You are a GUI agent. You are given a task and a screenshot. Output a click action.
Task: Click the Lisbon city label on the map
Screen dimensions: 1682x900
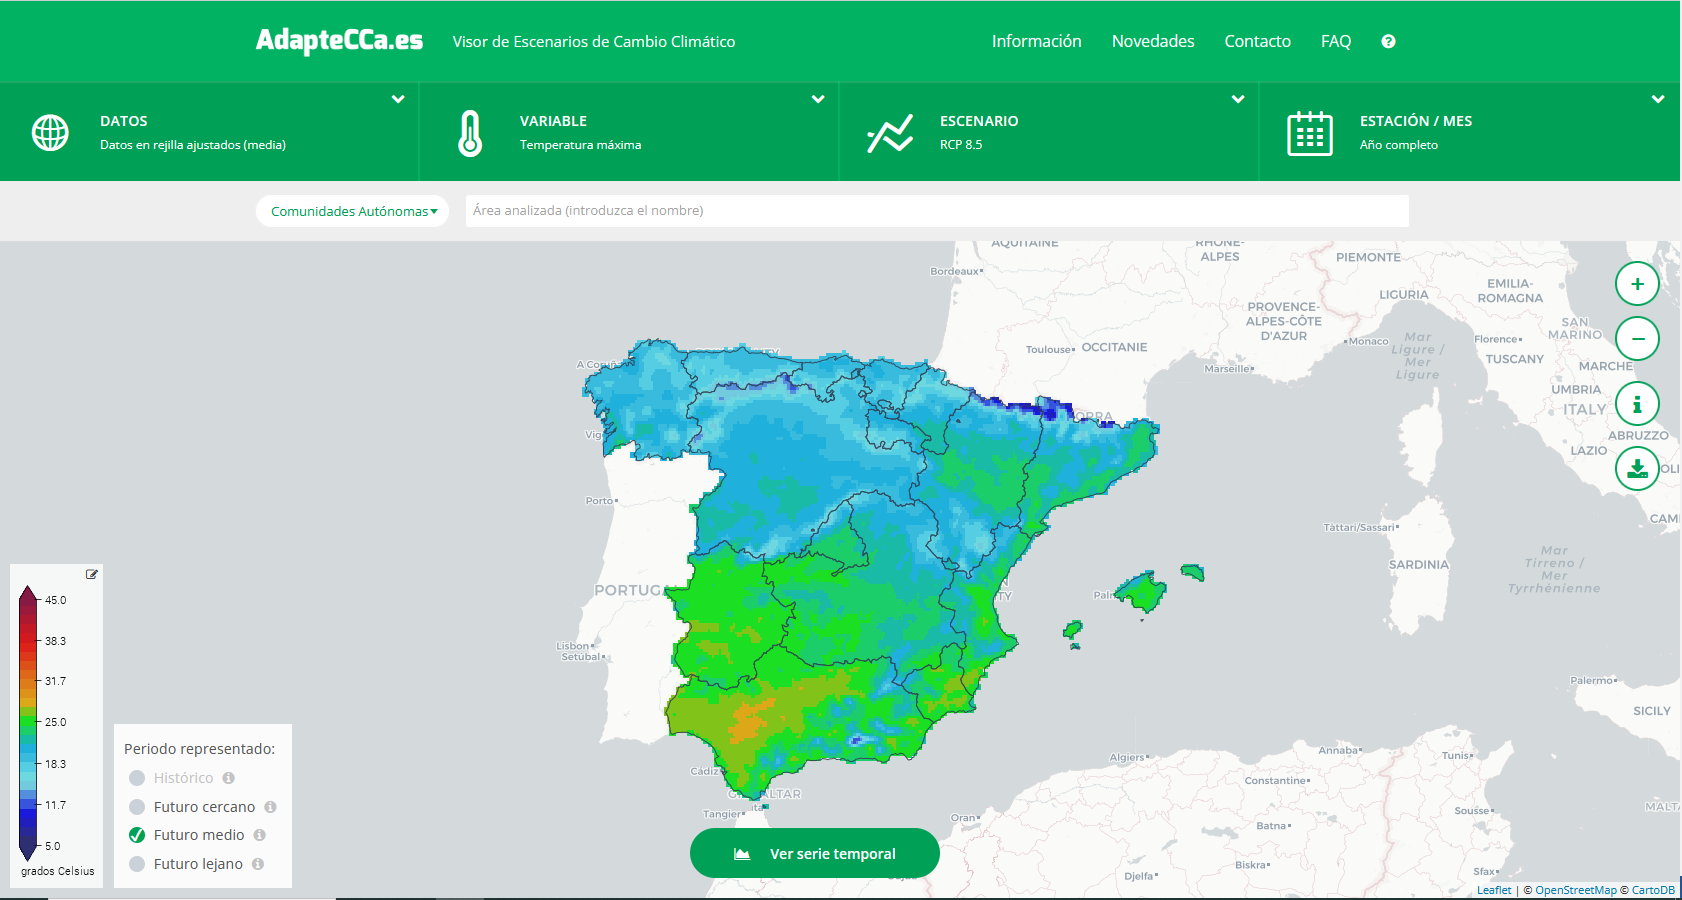pyautogui.click(x=573, y=646)
